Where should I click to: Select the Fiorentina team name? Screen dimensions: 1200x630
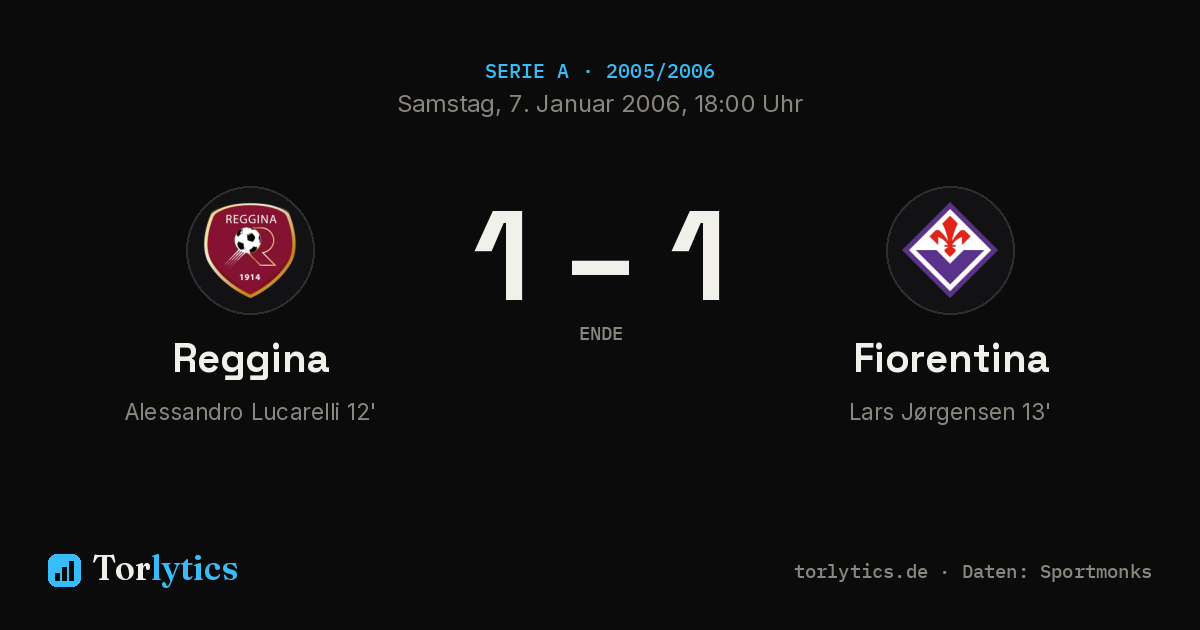point(950,358)
